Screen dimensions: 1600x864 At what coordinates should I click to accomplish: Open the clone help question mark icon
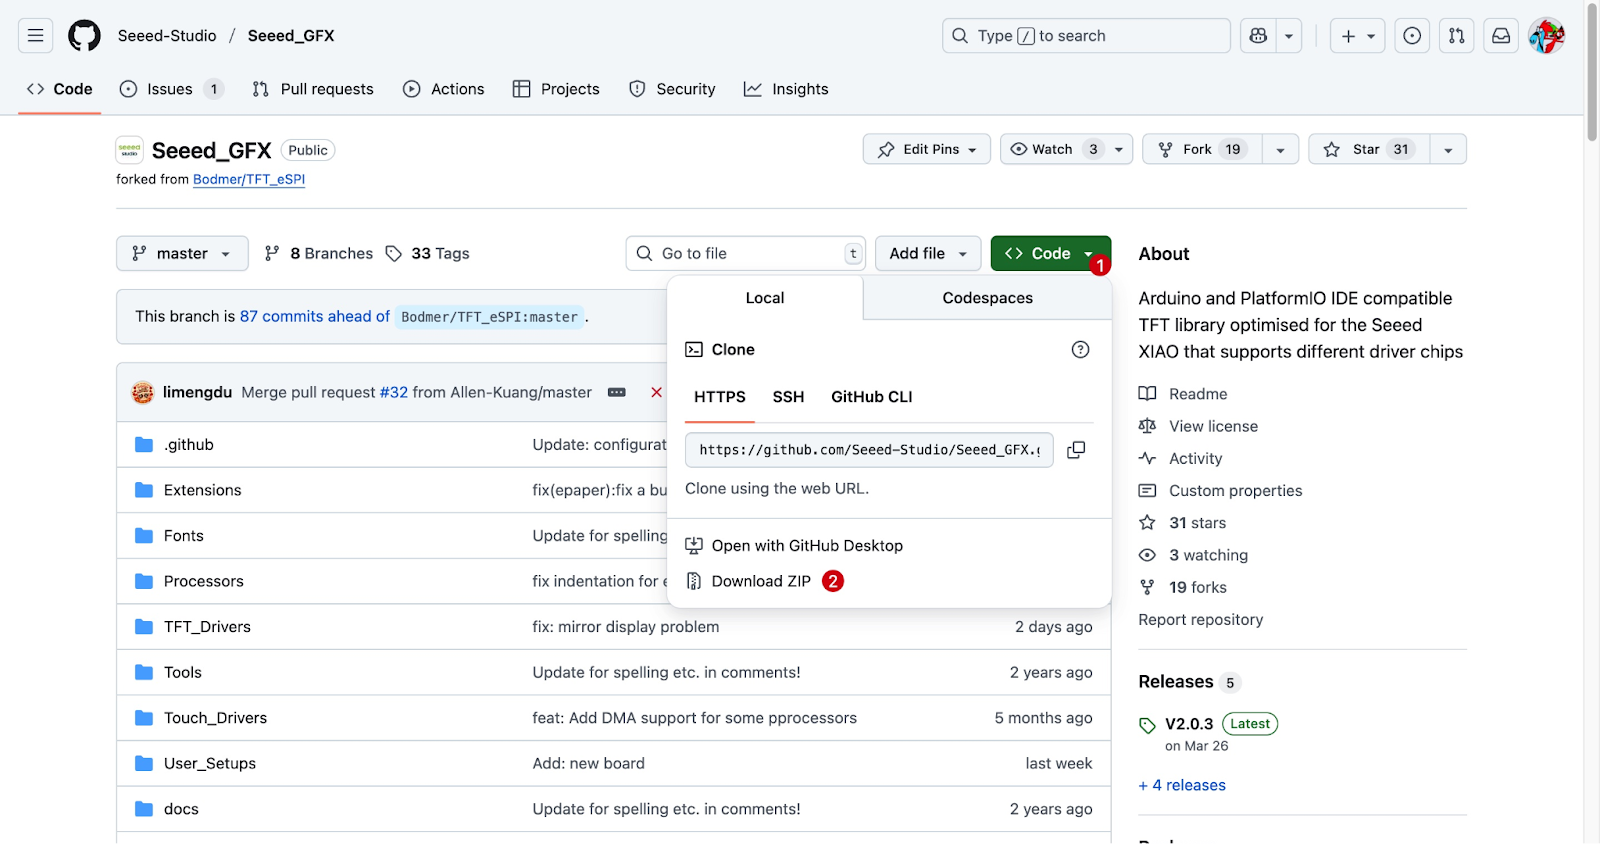[x=1080, y=349]
